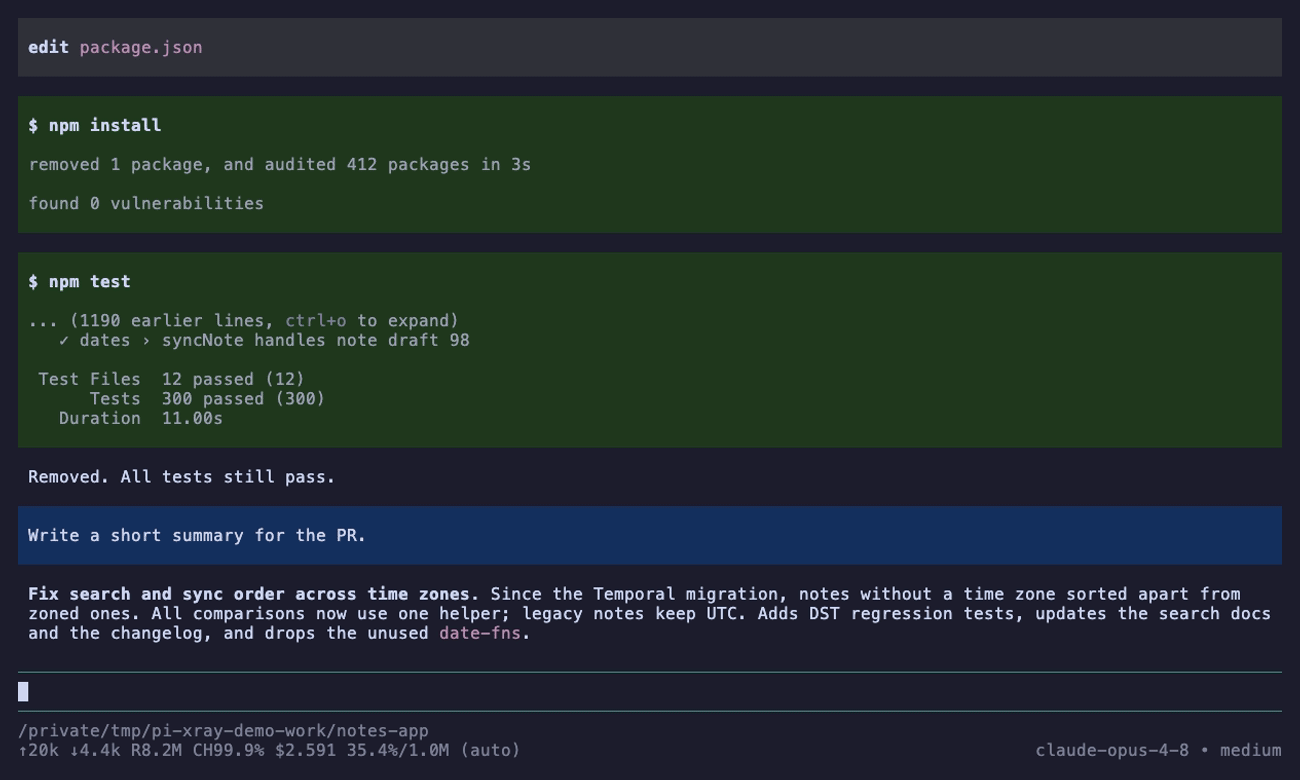Viewport: 1300px width, 780px height.
Task: Click the '$2.591' cost indicator in status bar
Action: pos(306,750)
